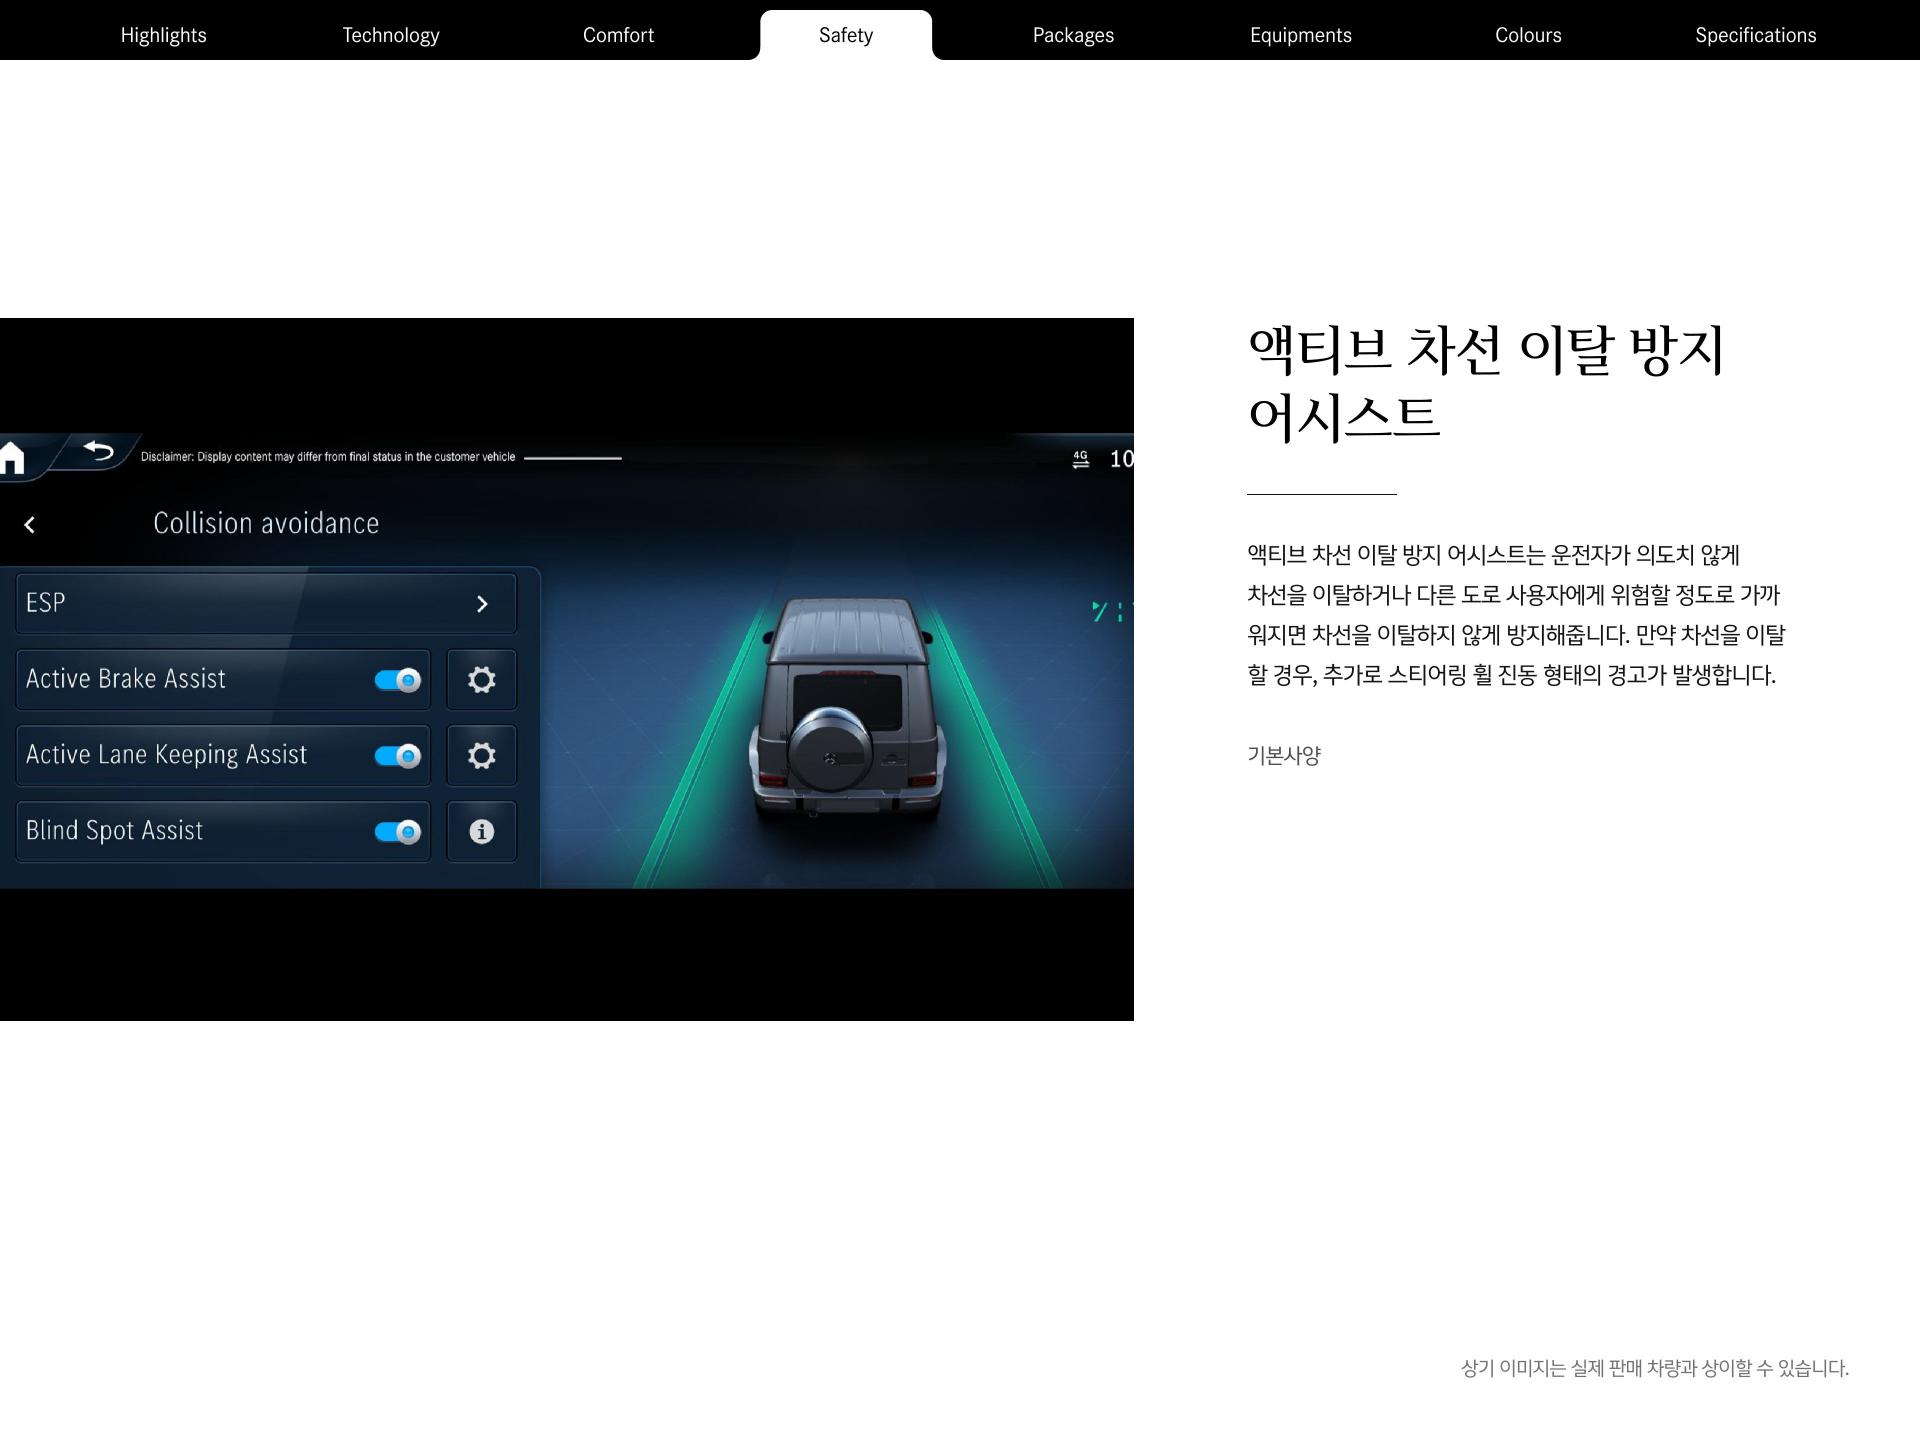Switch to the Equipments tab
This screenshot has width=1920, height=1440.
[1301, 35]
